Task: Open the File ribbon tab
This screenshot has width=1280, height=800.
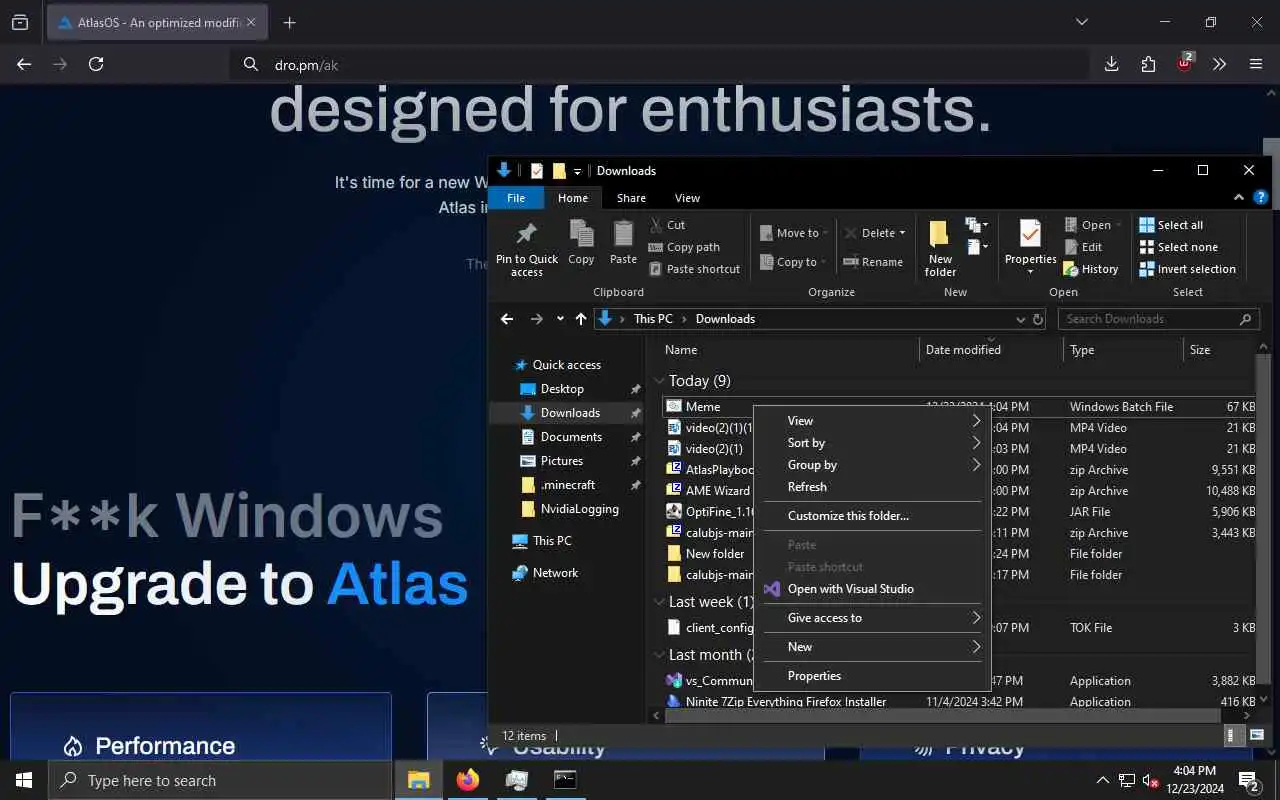Action: pyautogui.click(x=516, y=198)
